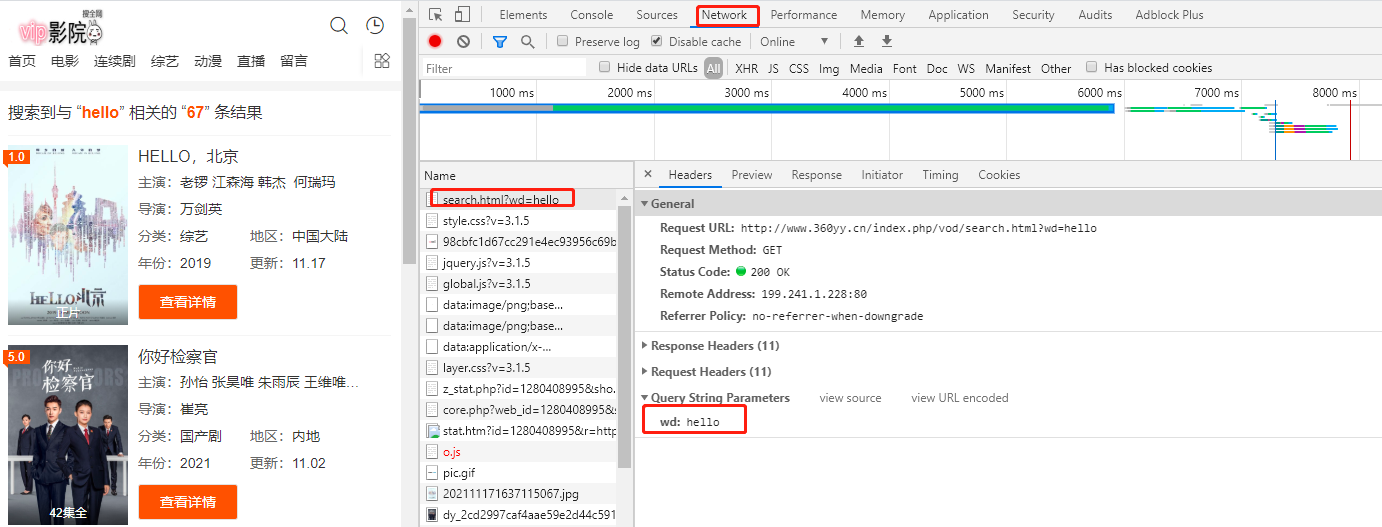
Task: Filter requests by XHR
Action: [746, 68]
